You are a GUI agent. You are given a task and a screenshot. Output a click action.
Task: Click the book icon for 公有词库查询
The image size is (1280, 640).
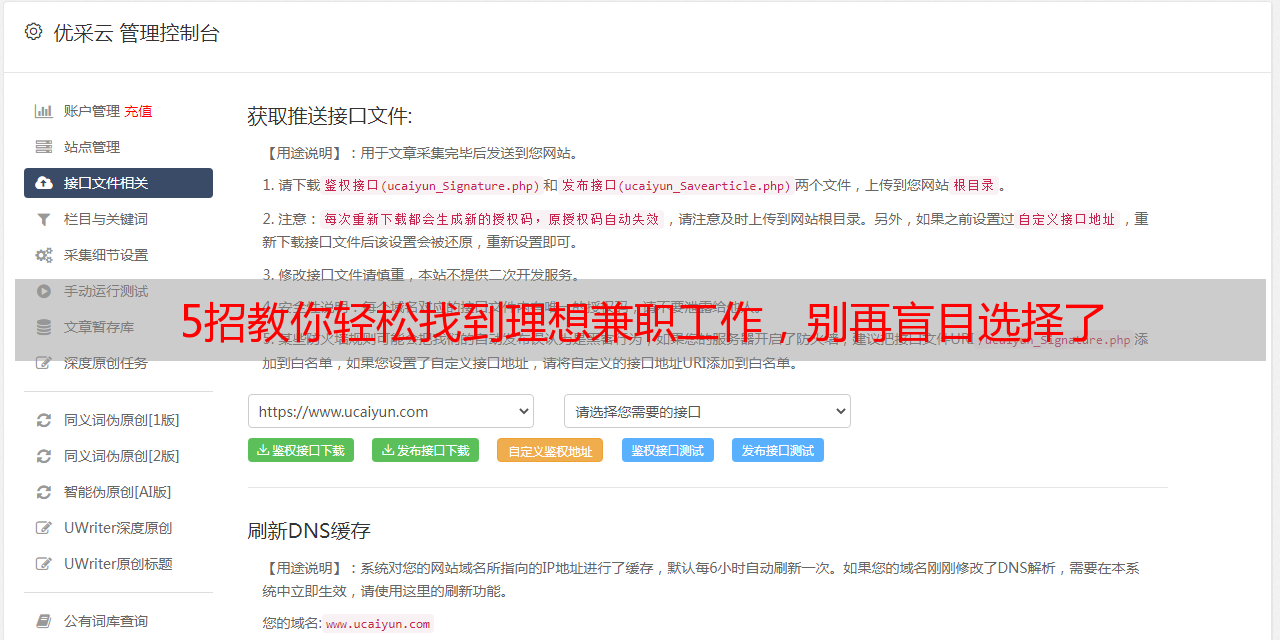(x=44, y=621)
